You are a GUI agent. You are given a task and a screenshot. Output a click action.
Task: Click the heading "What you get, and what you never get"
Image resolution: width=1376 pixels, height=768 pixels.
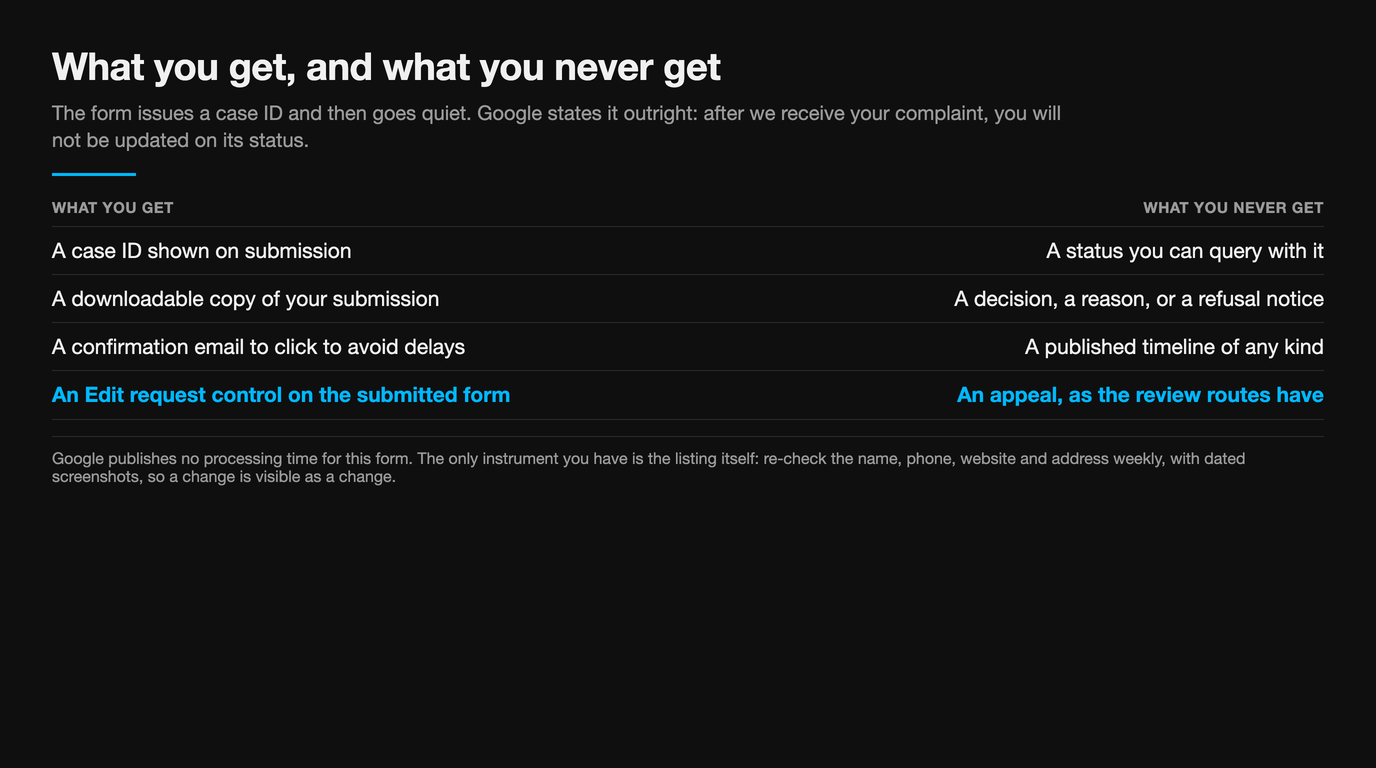(386, 67)
